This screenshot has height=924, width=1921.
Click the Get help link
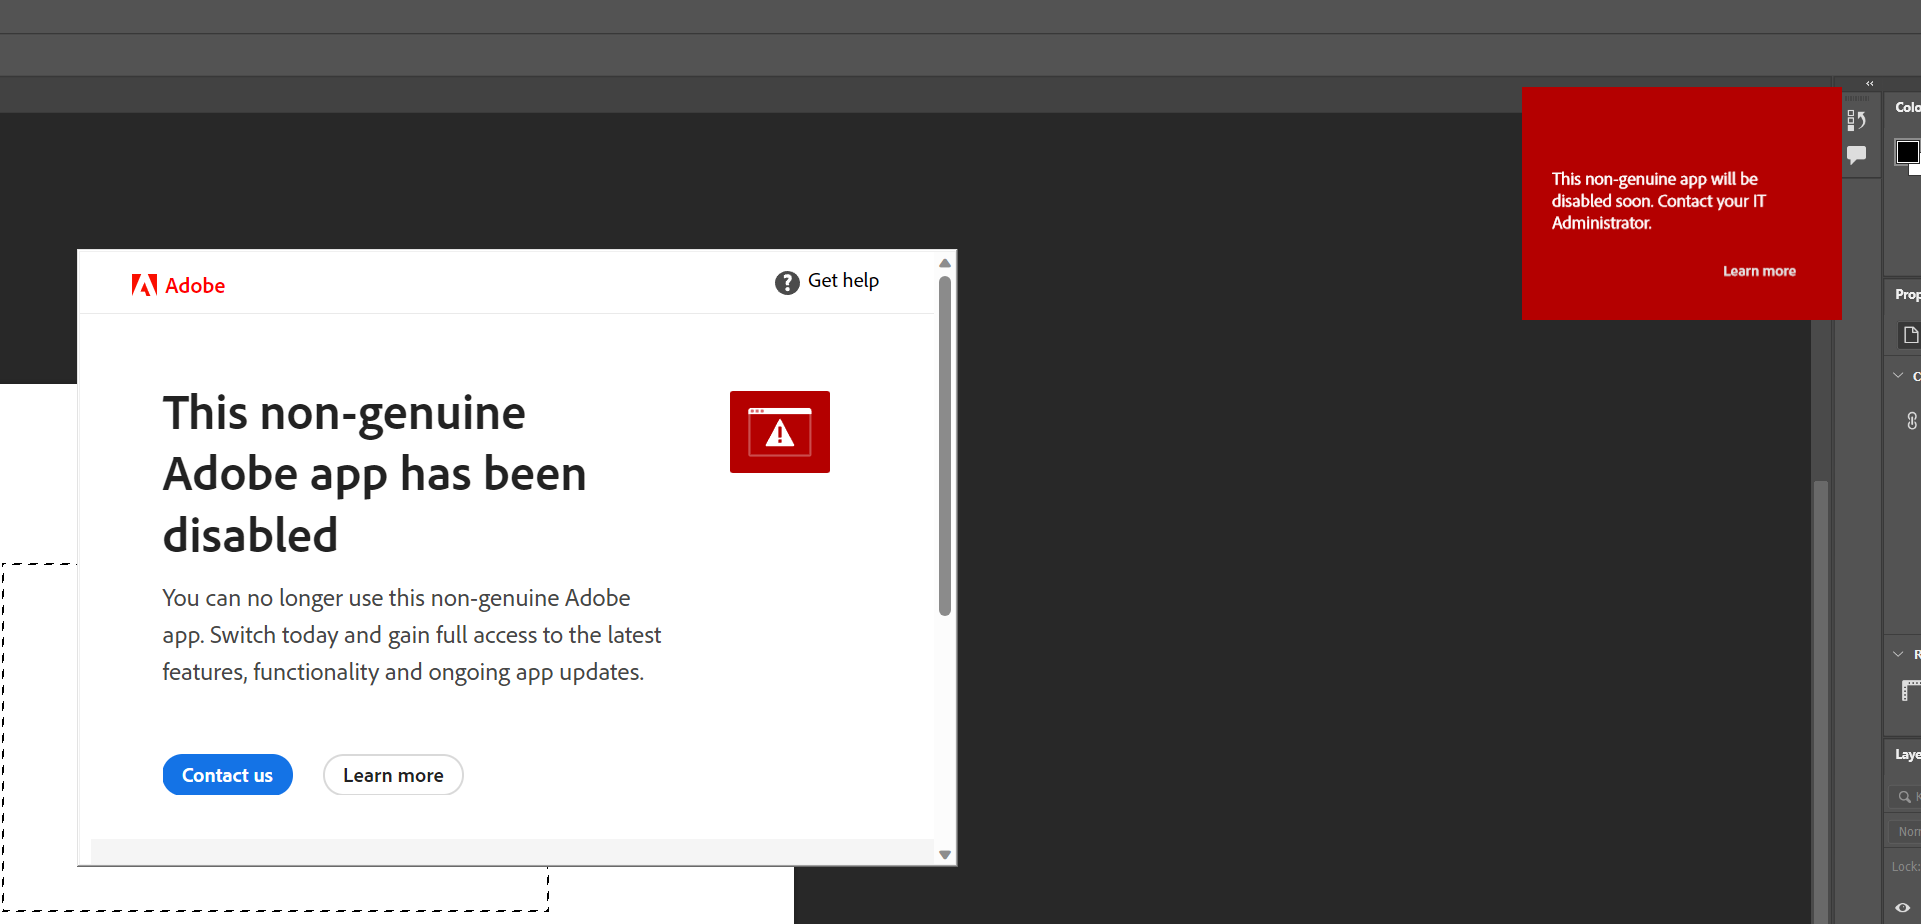843,281
